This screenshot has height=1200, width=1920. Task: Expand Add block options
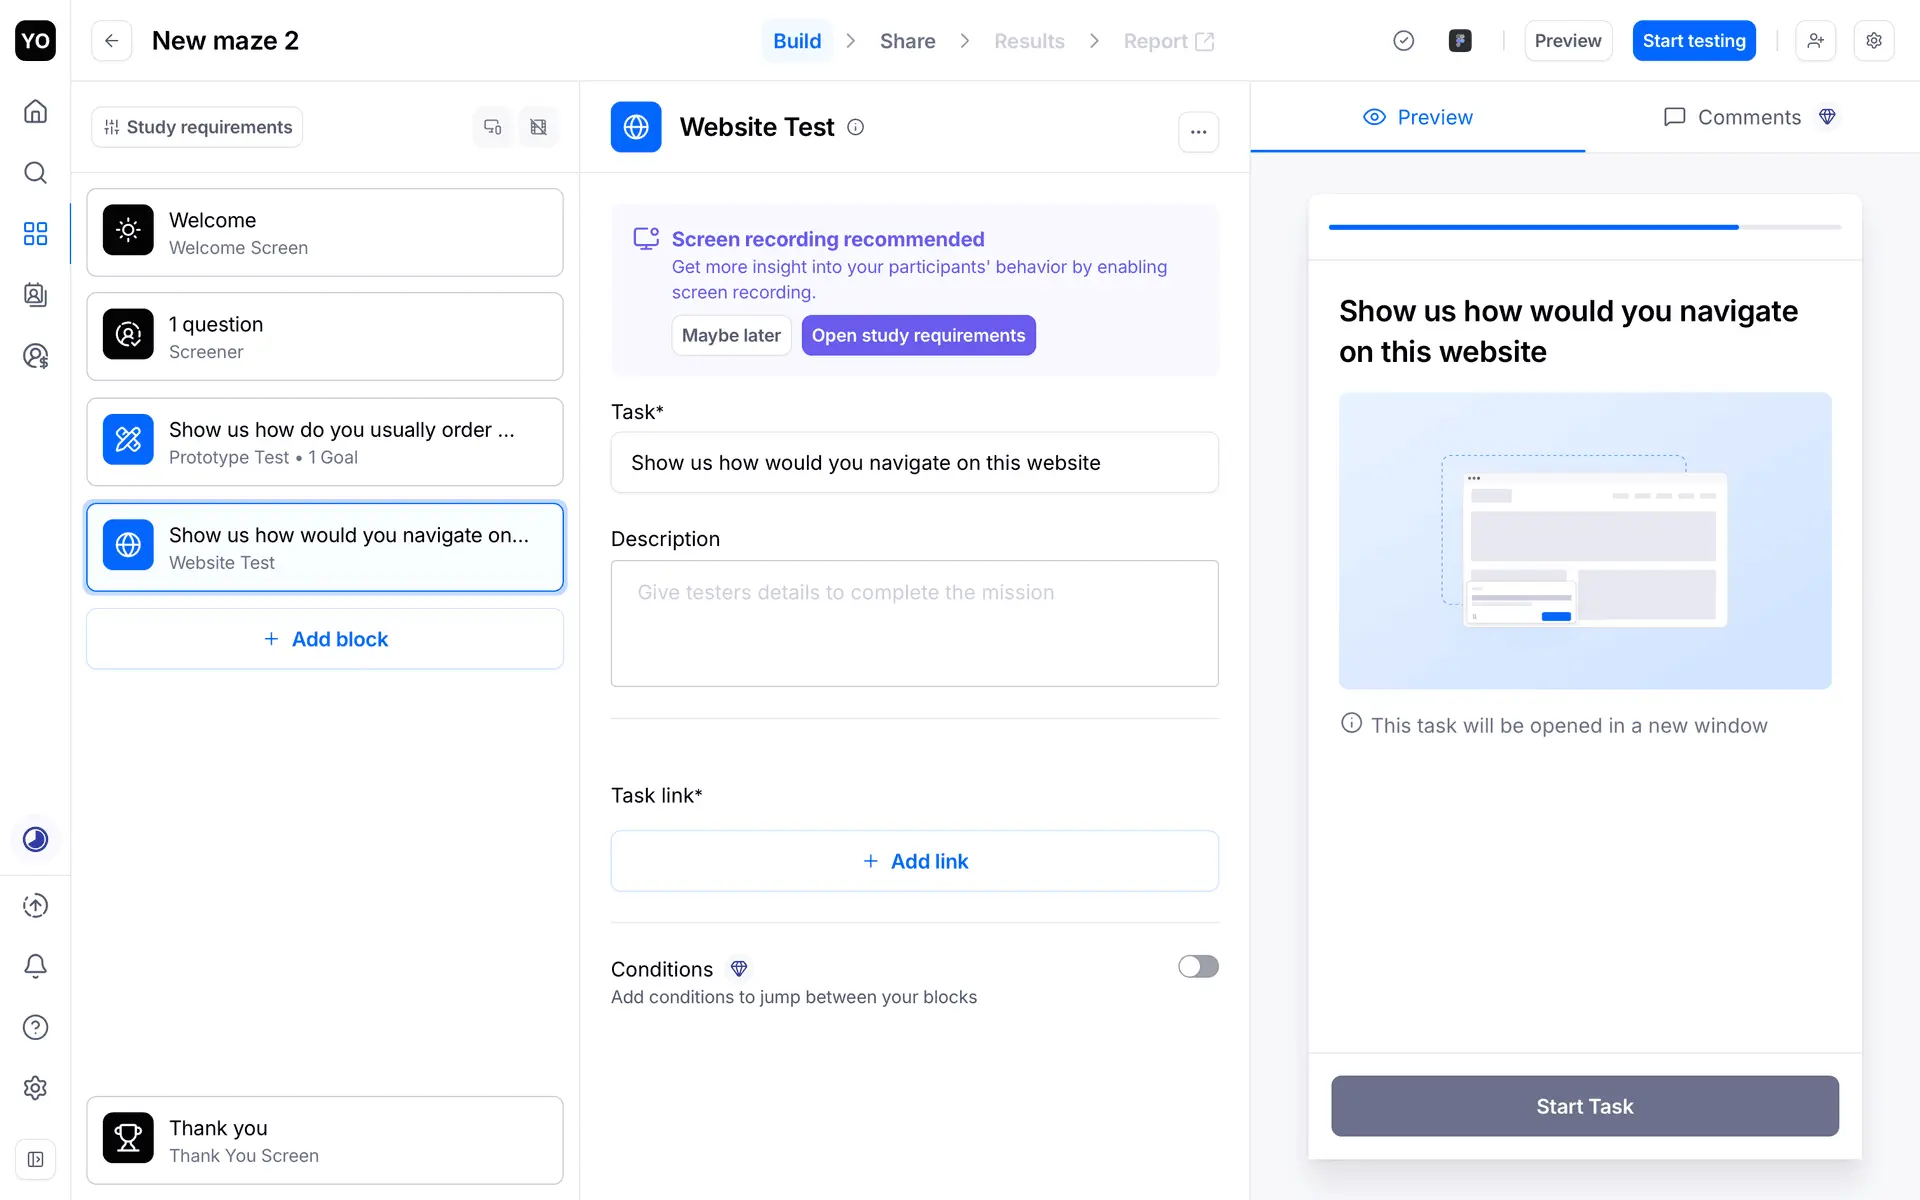pos(325,639)
